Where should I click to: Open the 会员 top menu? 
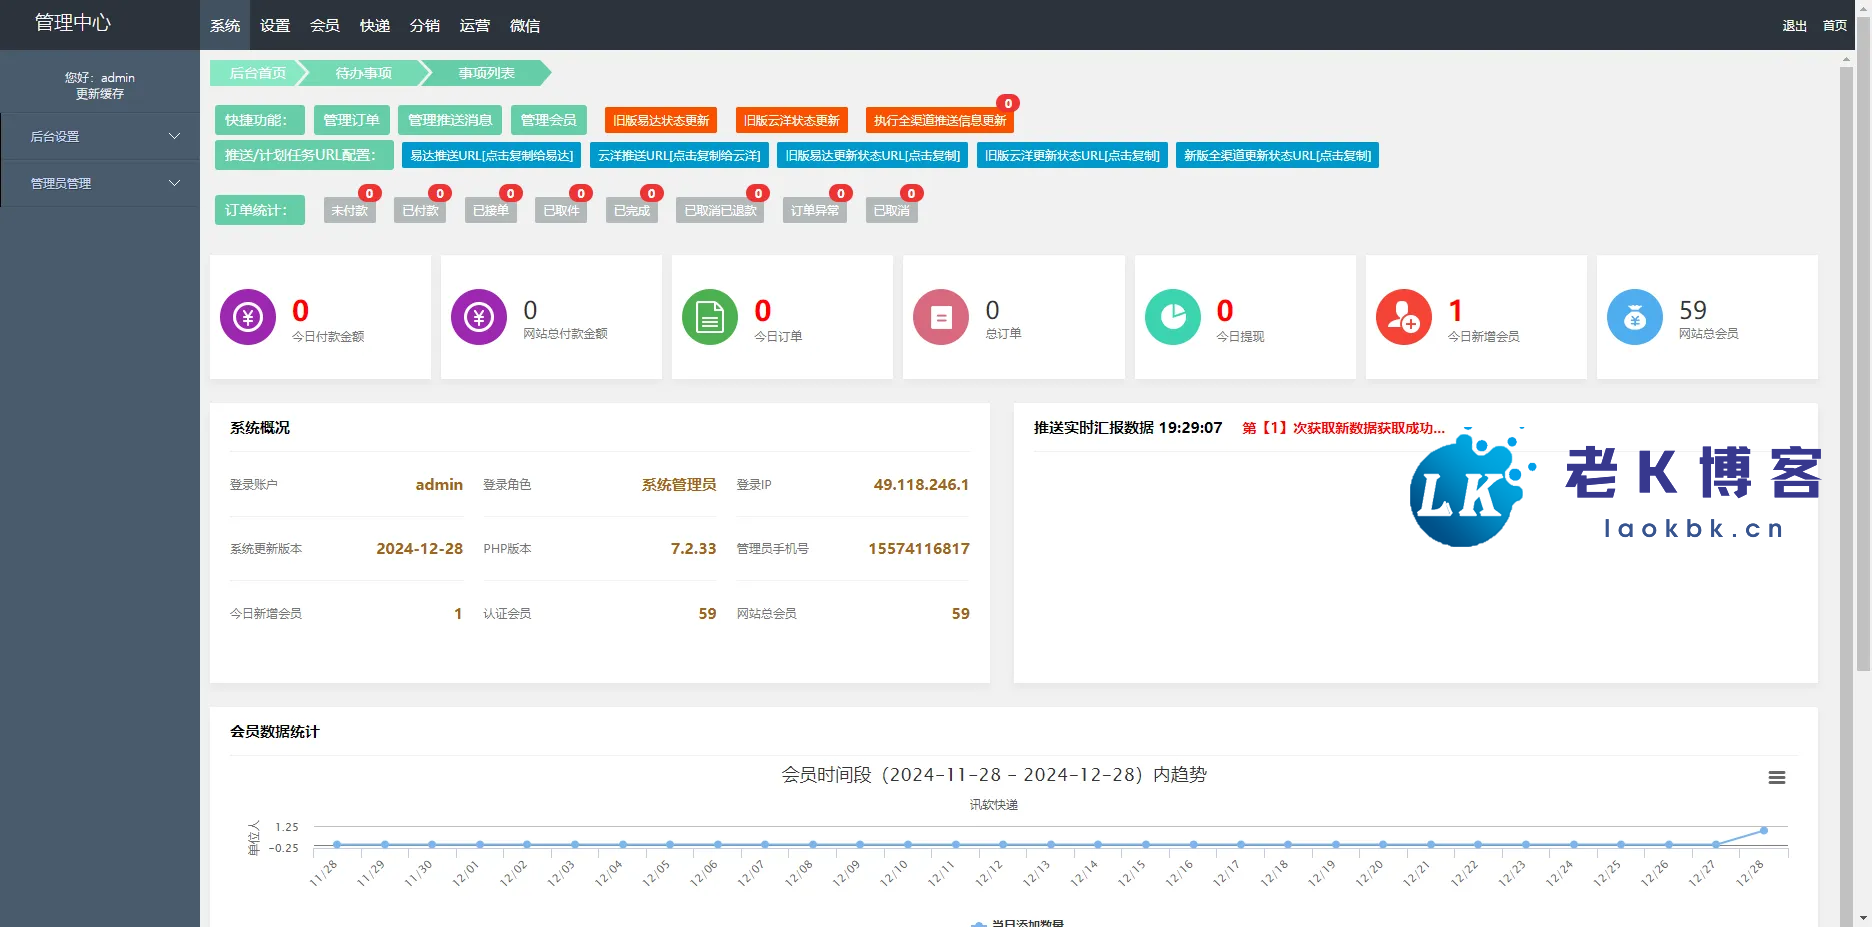[325, 26]
